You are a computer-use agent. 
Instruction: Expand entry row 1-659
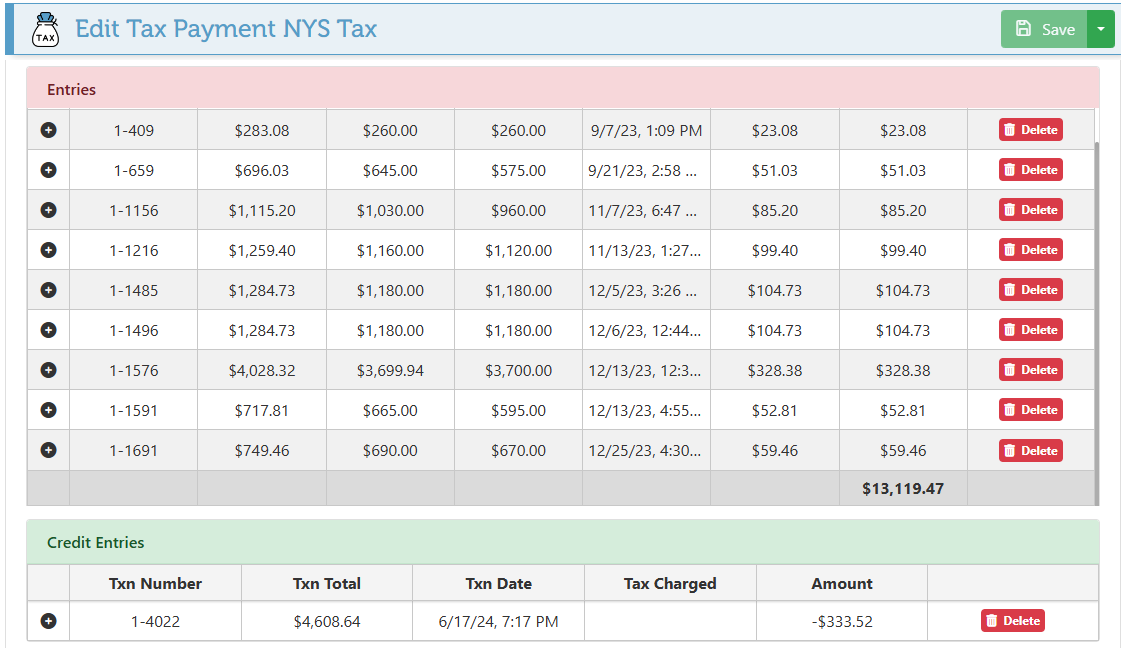48,170
